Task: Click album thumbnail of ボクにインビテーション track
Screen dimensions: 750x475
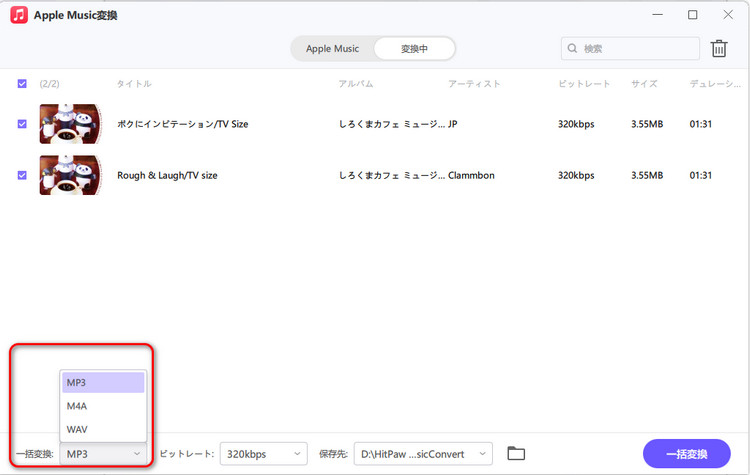Action: coord(71,124)
